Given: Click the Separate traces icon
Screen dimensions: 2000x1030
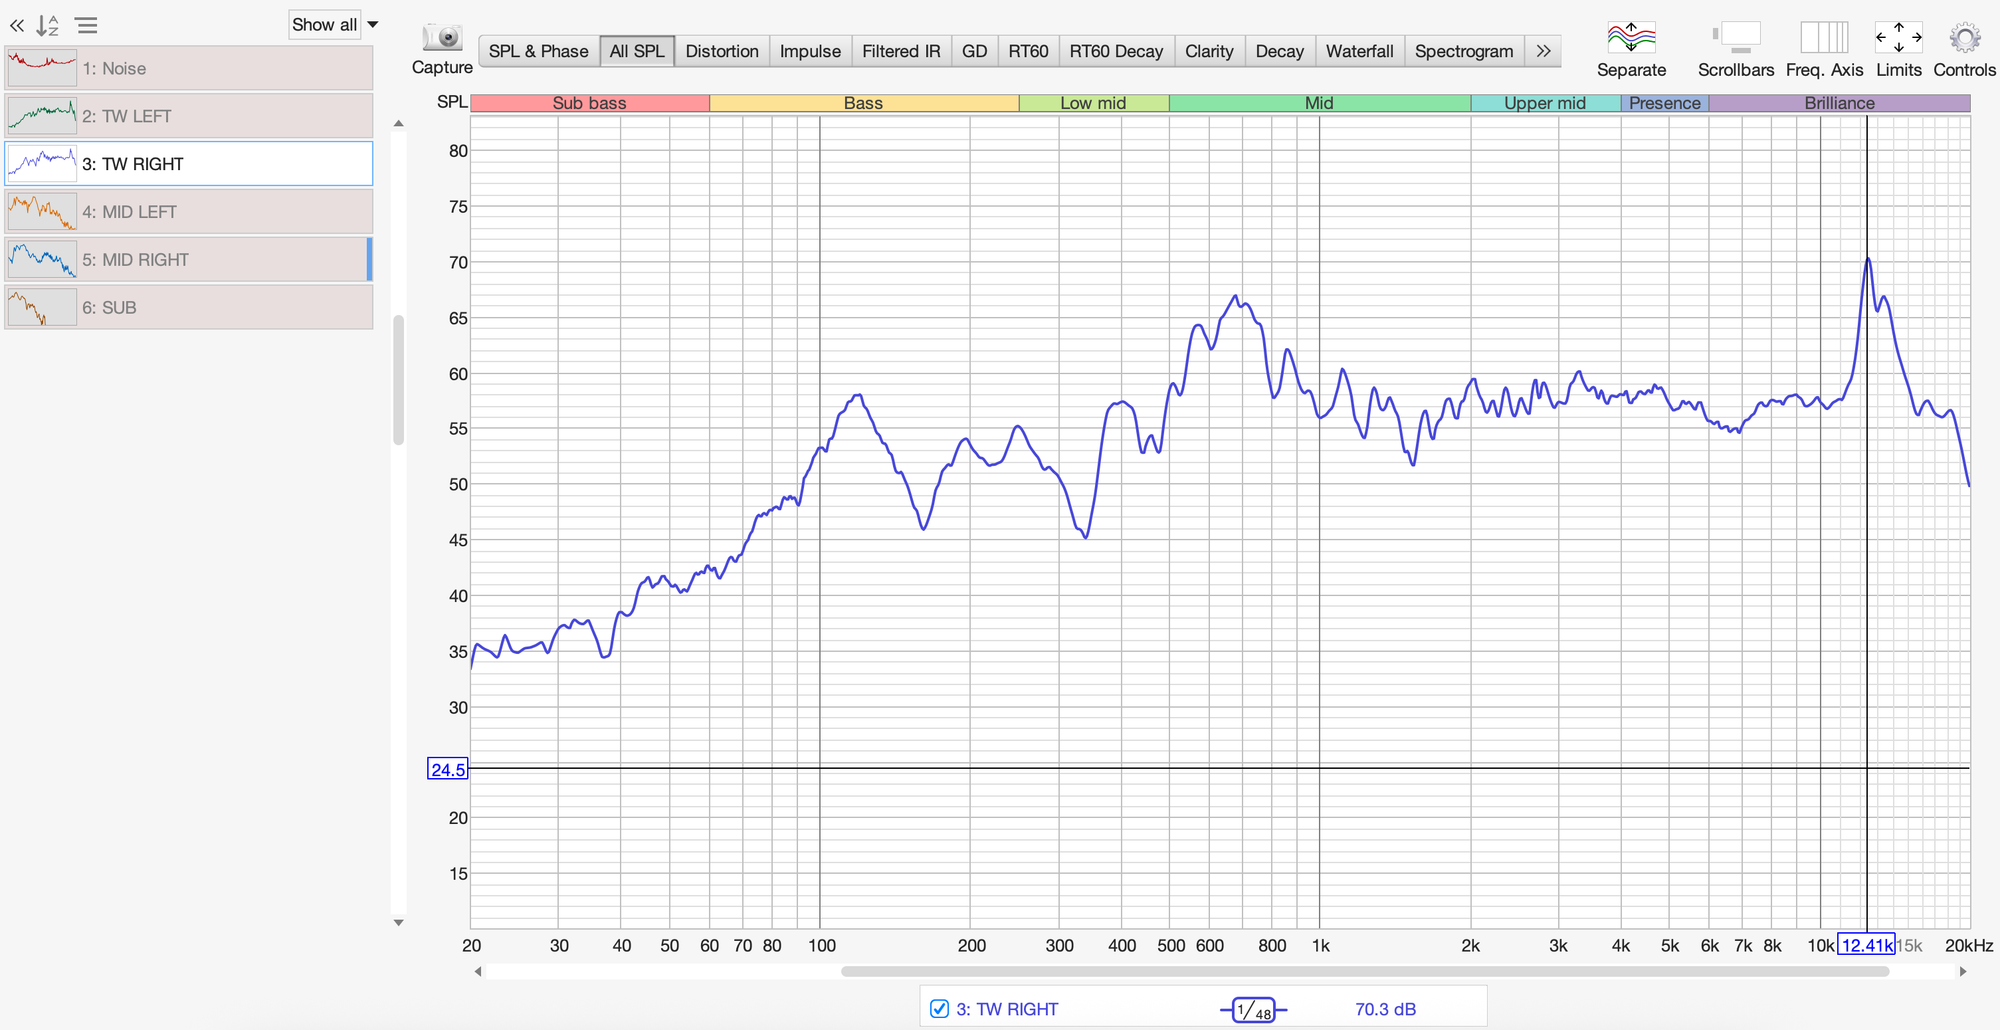Looking at the screenshot, I should [x=1631, y=38].
